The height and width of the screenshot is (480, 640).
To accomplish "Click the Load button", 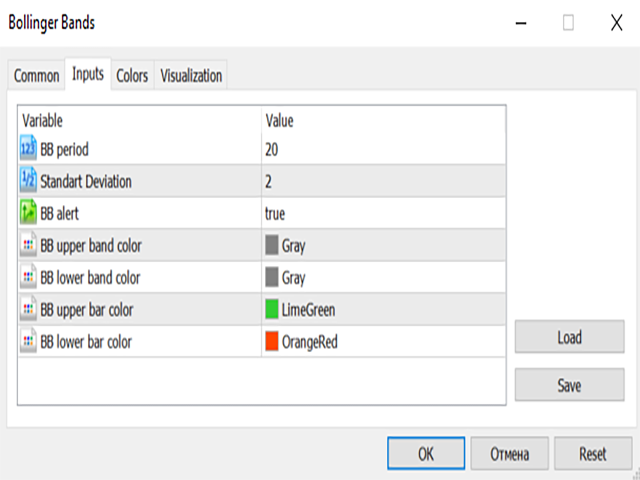I will coord(569,337).
